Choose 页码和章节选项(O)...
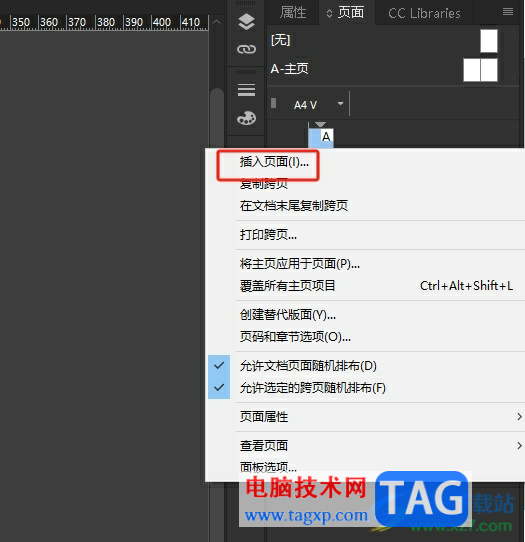This screenshot has width=525, height=542. 365,336
